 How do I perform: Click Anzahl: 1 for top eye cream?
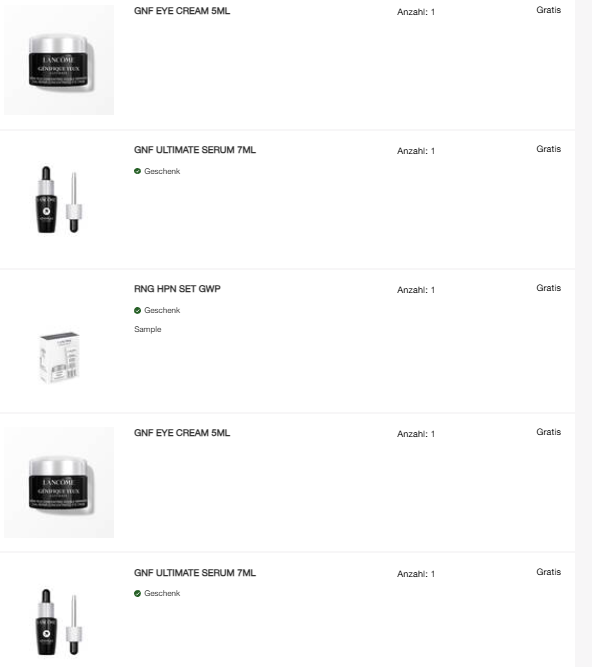pyautogui.click(x=416, y=12)
